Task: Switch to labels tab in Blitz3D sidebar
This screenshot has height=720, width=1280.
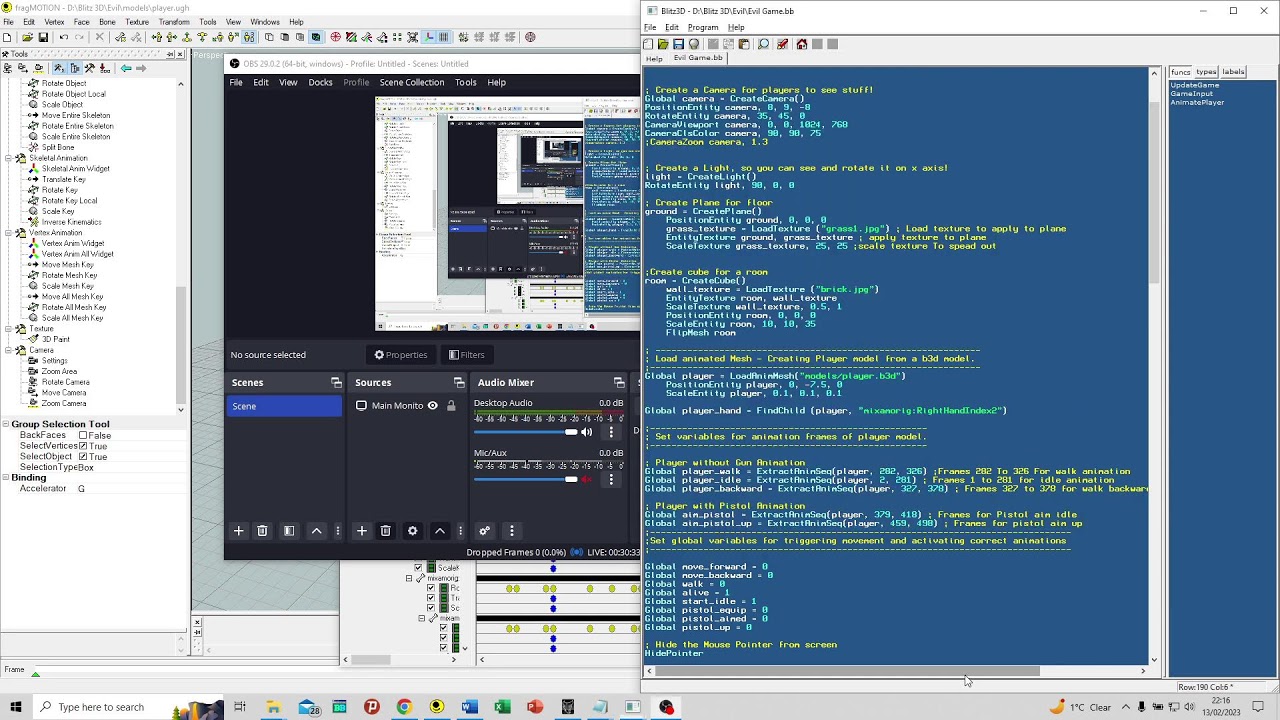Action: tap(1234, 72)
